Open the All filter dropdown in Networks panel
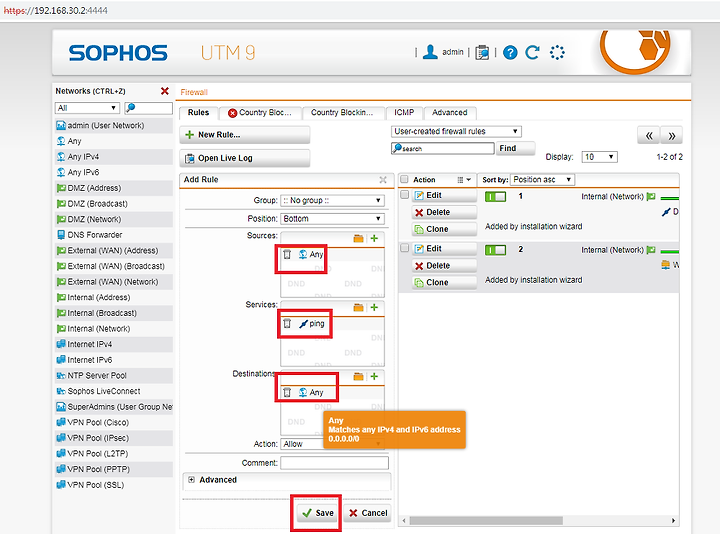The width and height of the screenshot is (720, 534). point(87,108)
